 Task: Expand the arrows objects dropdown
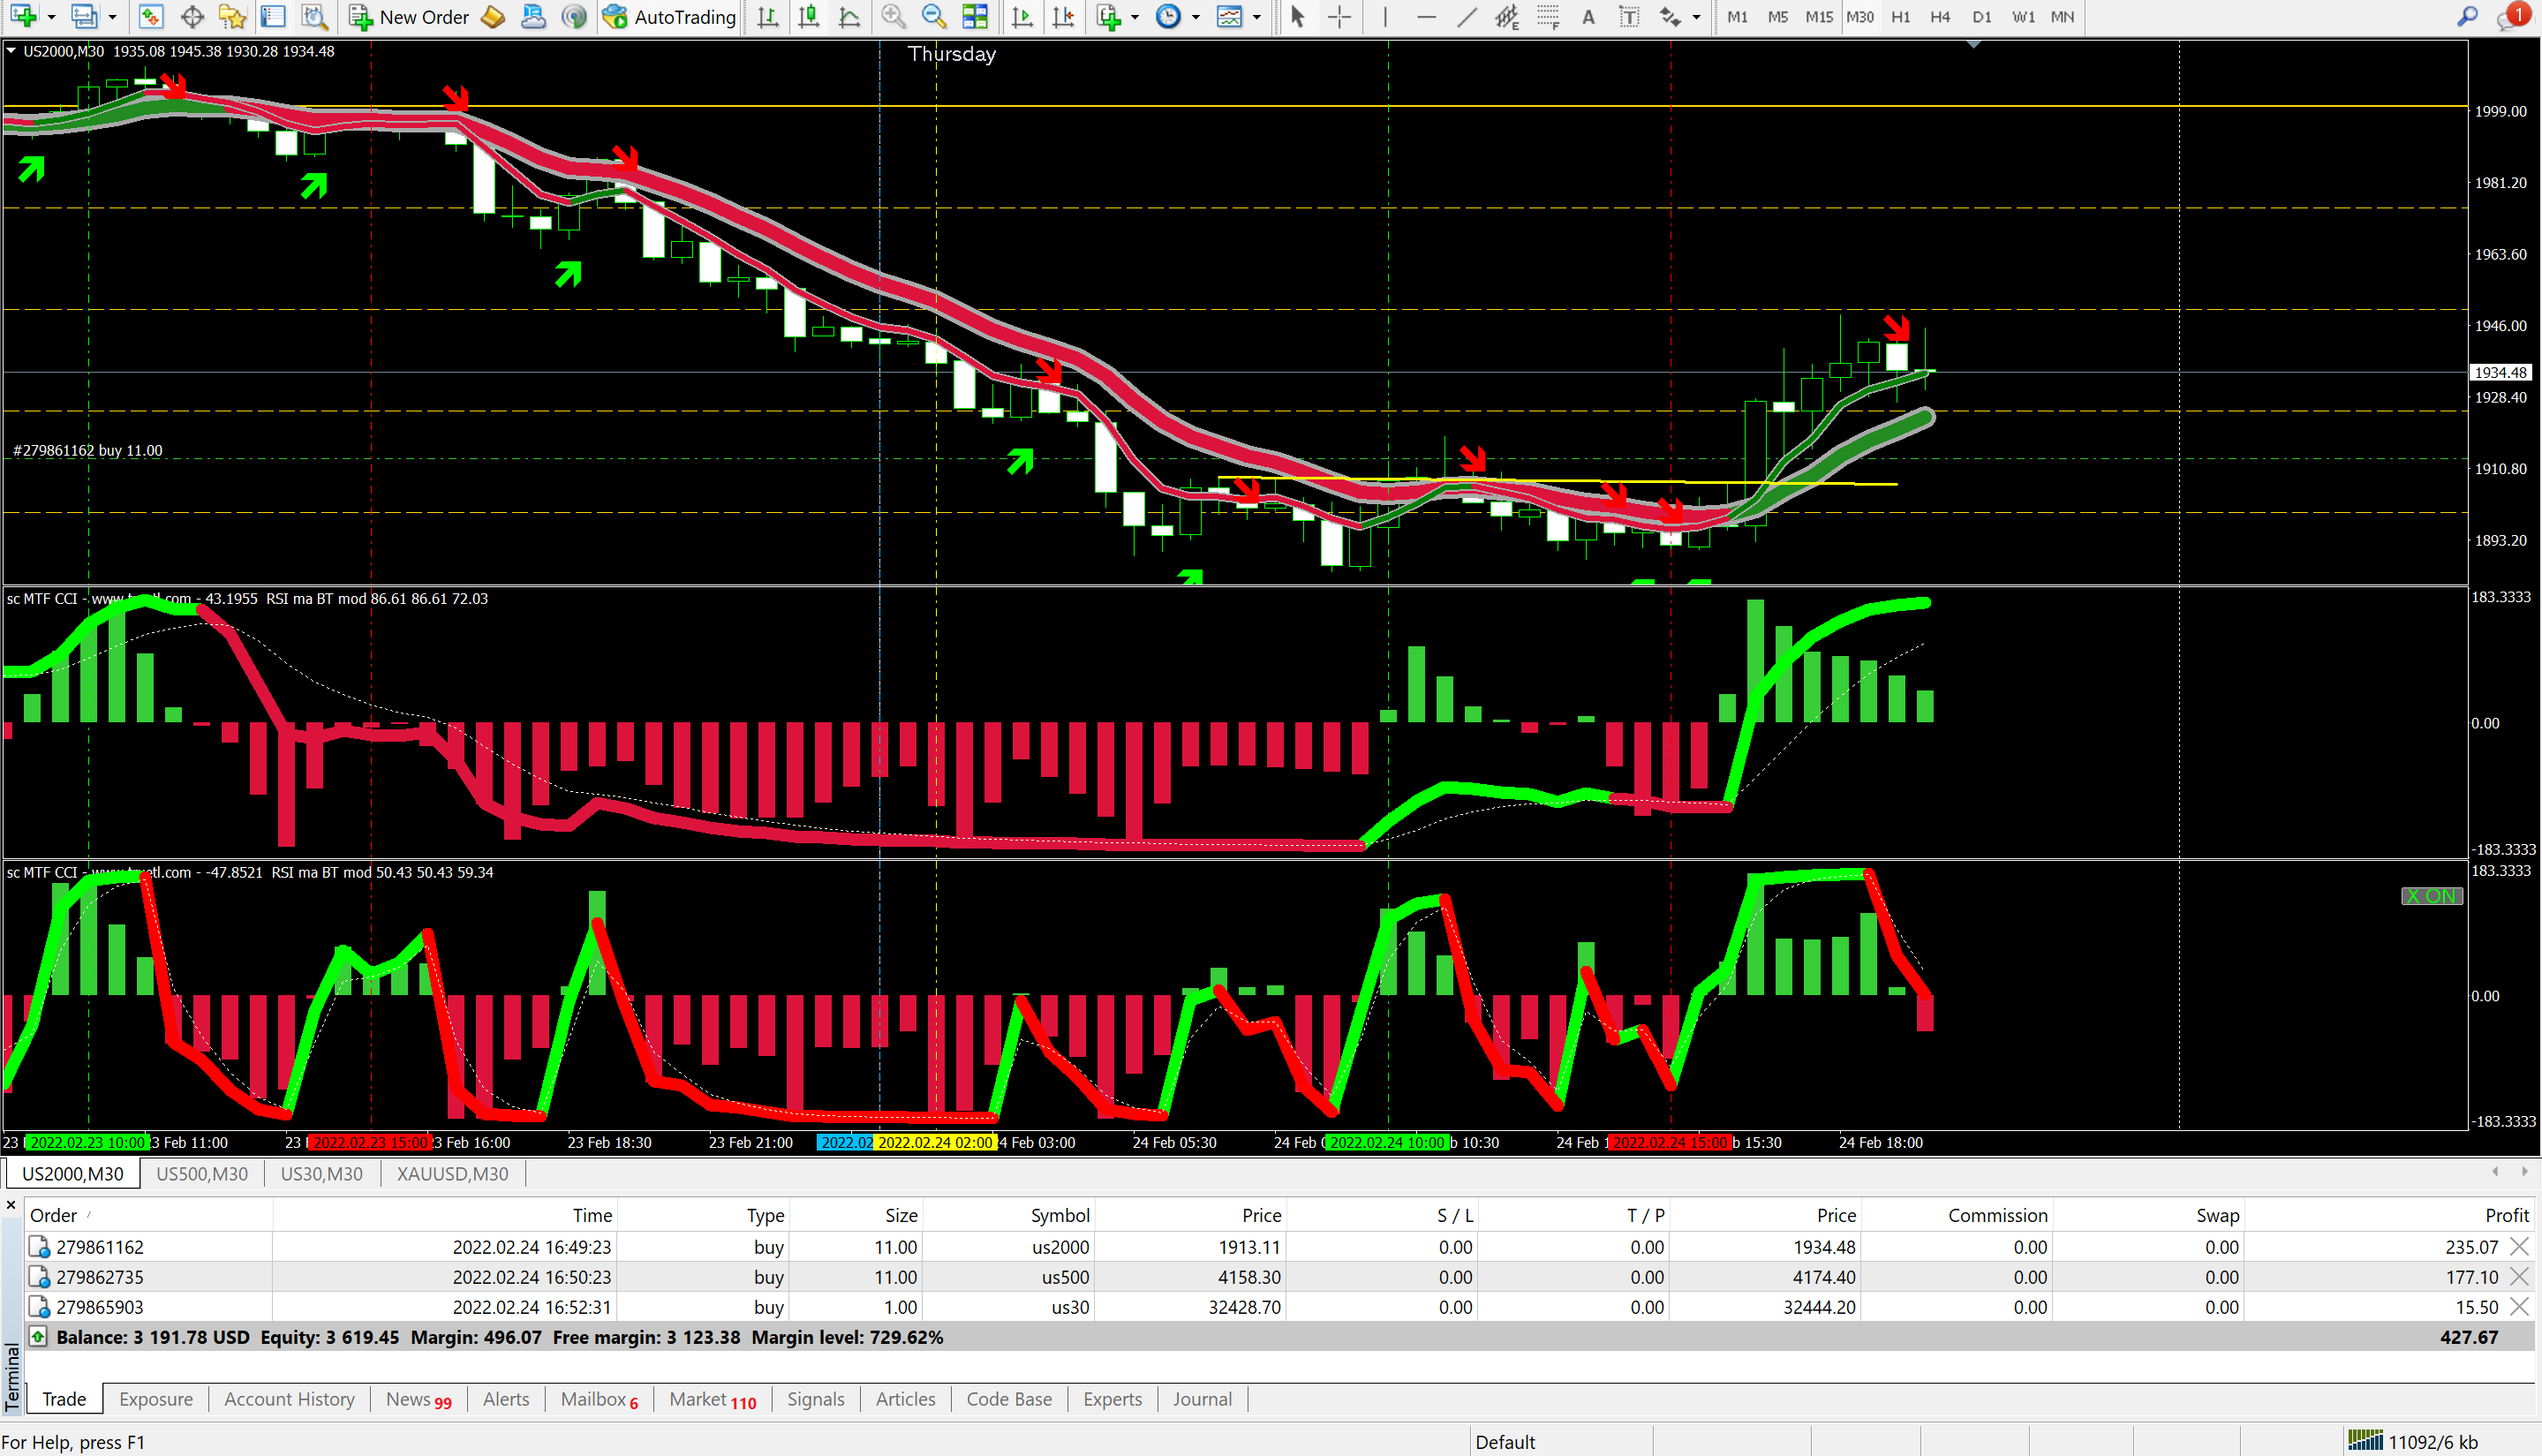click(1696, 17)
